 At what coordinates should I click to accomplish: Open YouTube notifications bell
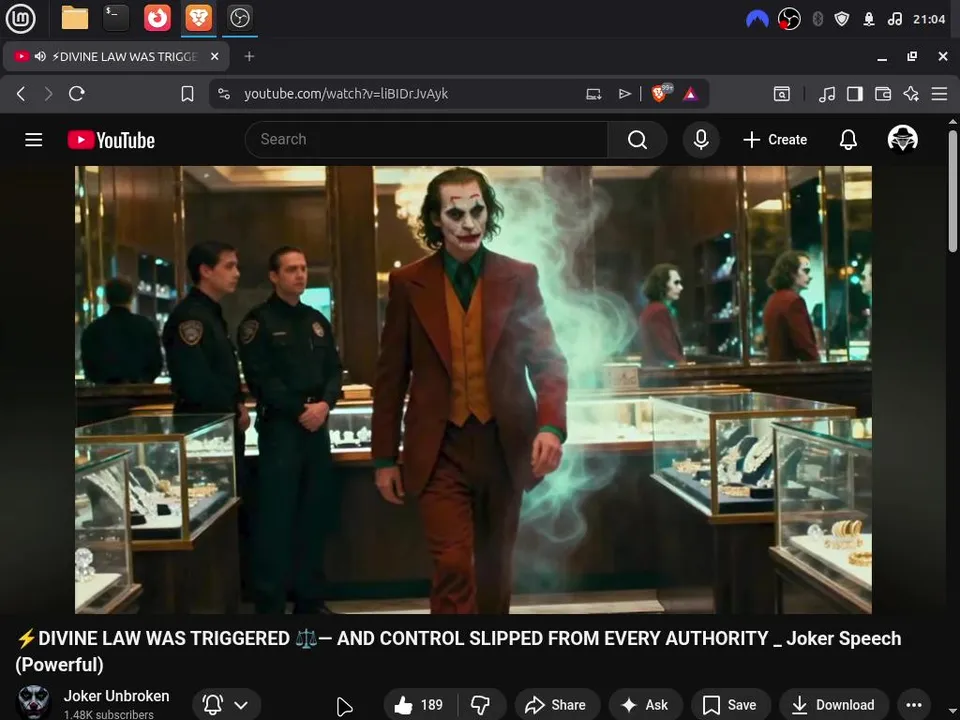tap(848, 140)
